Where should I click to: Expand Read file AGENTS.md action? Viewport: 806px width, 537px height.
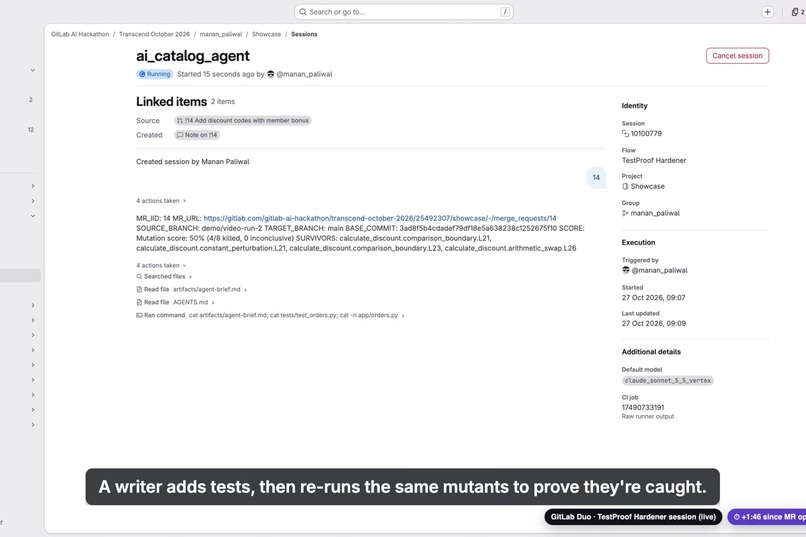175,302
